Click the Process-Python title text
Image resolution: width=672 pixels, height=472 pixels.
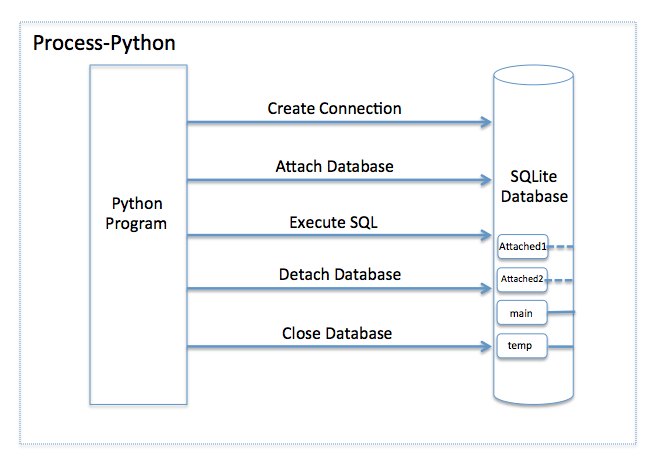click(x=104, y=43)
